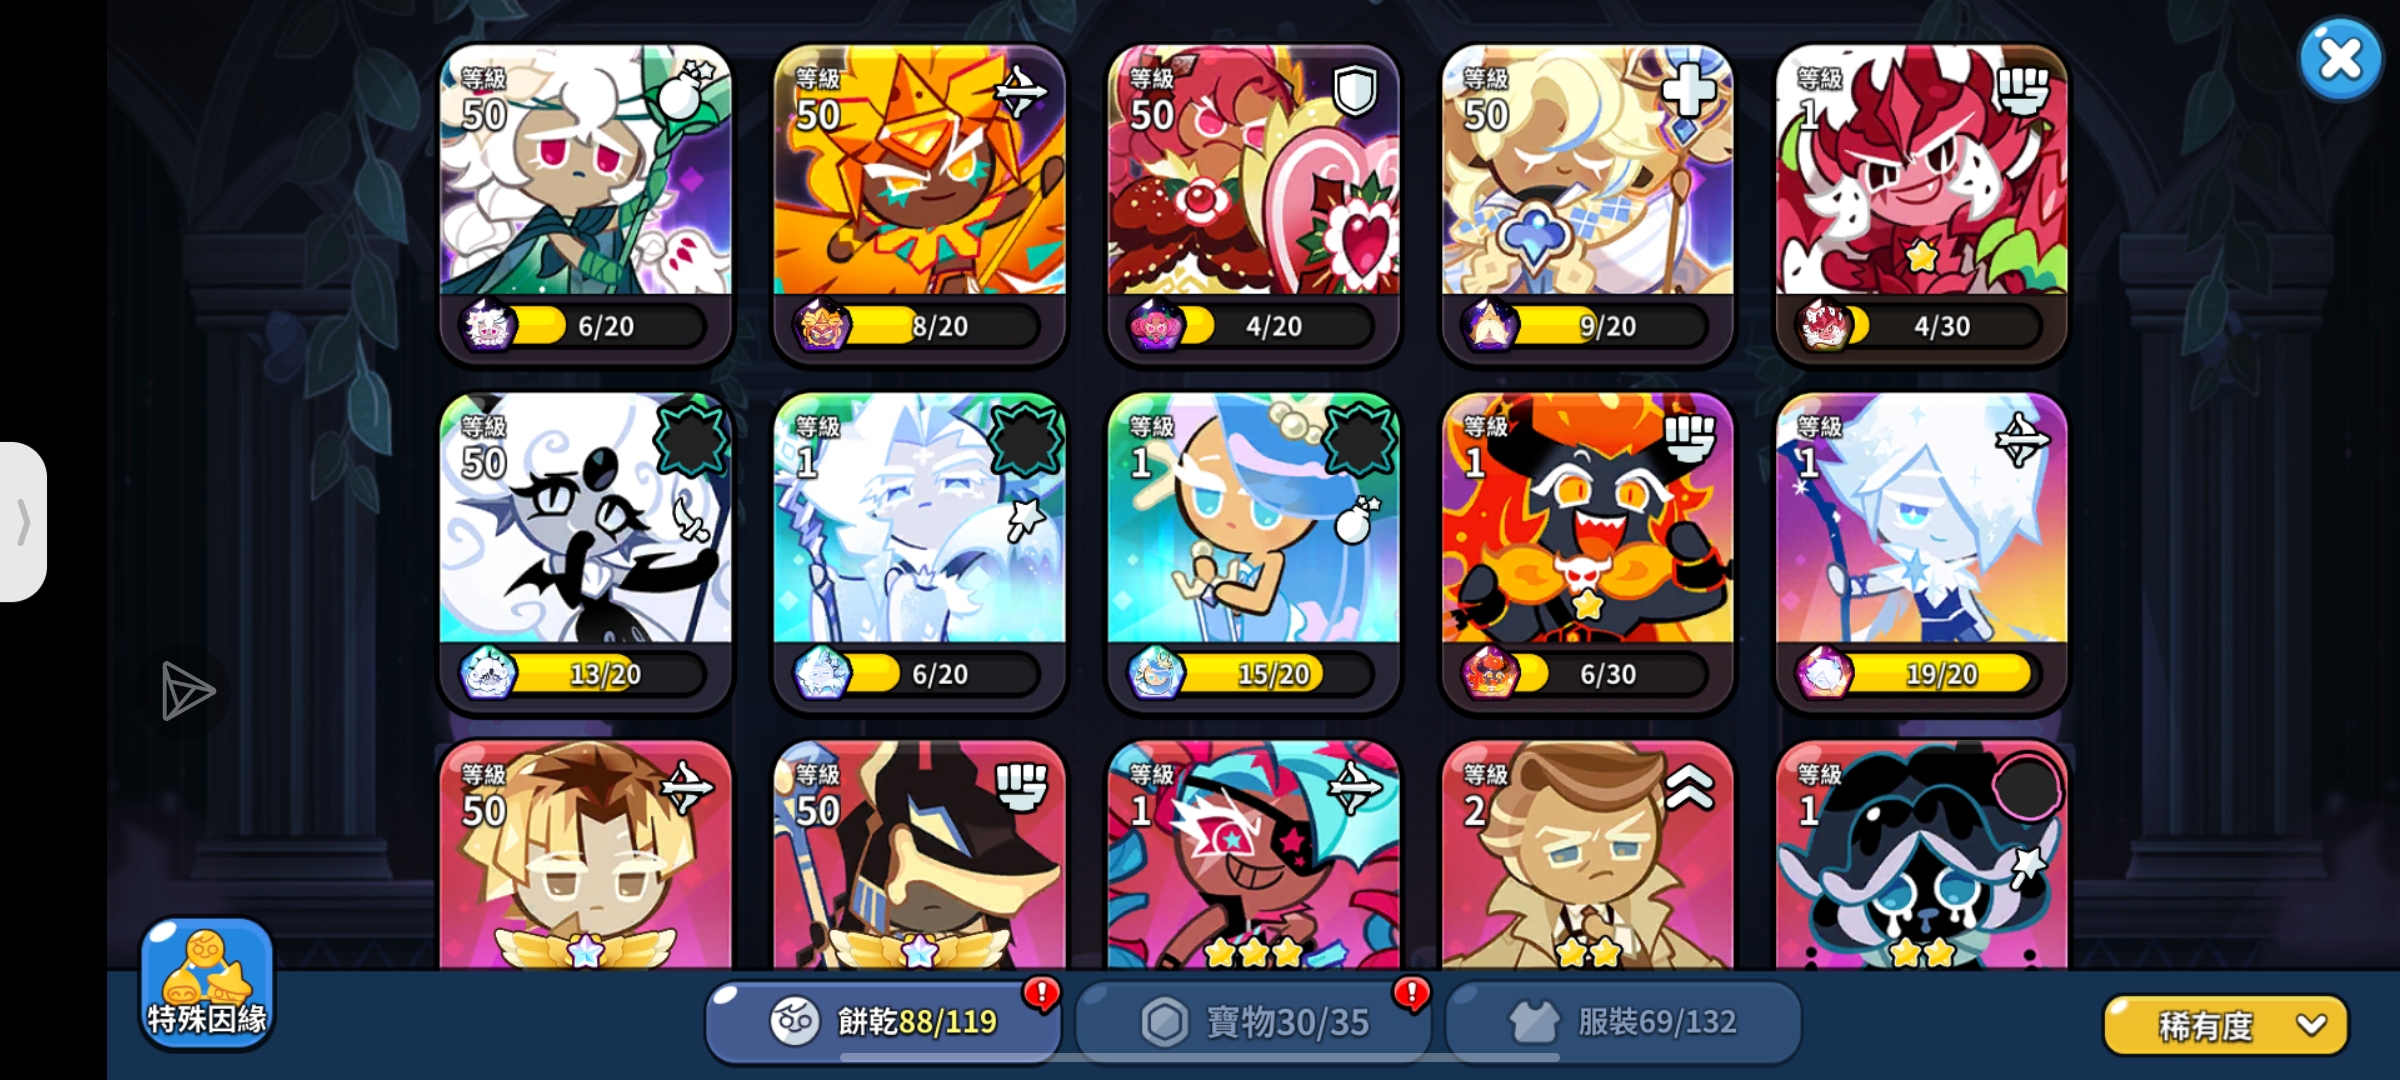This screenshot has width=2400, height=1080.
Task: Close the cookie collection screen
Action: tap(2340, 60)
